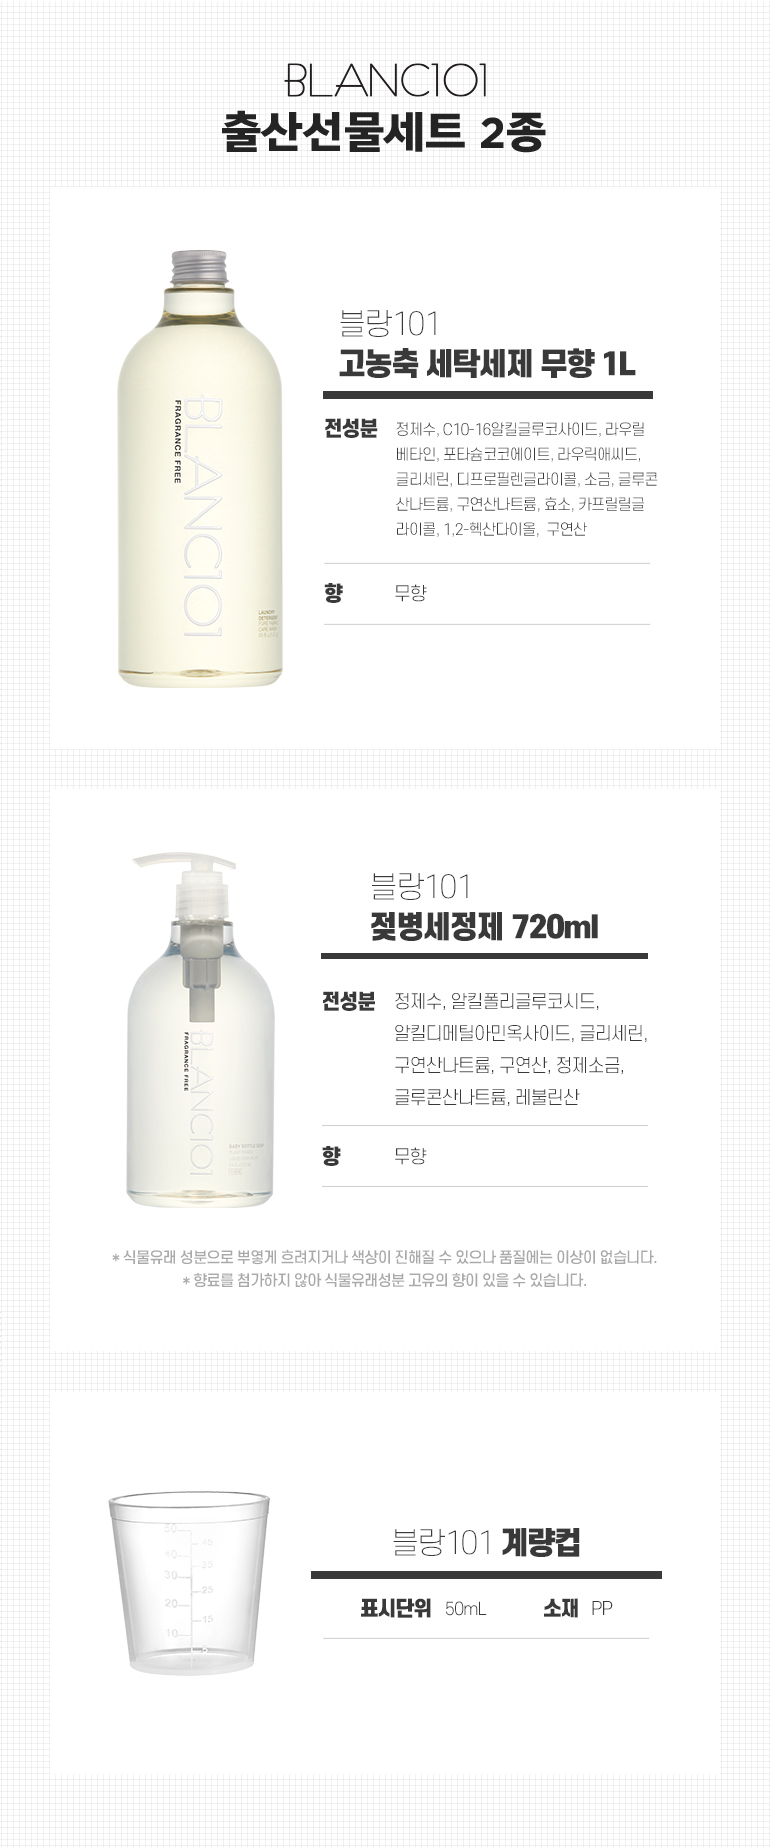Image resolution: width=770 pixels, height=1847 pixels.
Task: Click the 표시단위 50mL specification
Action: [423, 1608]
